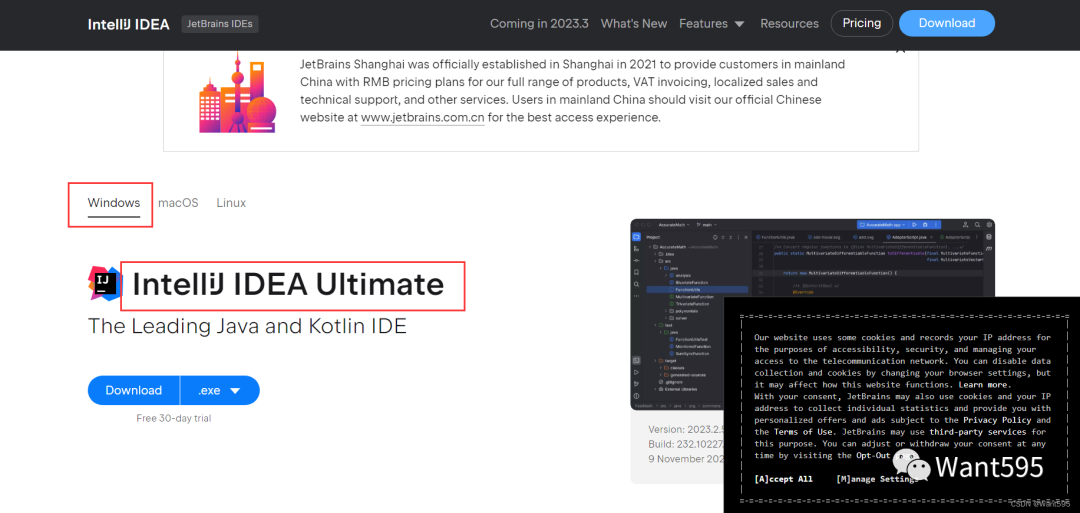Expand the Features dropdown menu
Image resolution: width=1080 pixels, height=513 pixels.
[x=712, y=23]
